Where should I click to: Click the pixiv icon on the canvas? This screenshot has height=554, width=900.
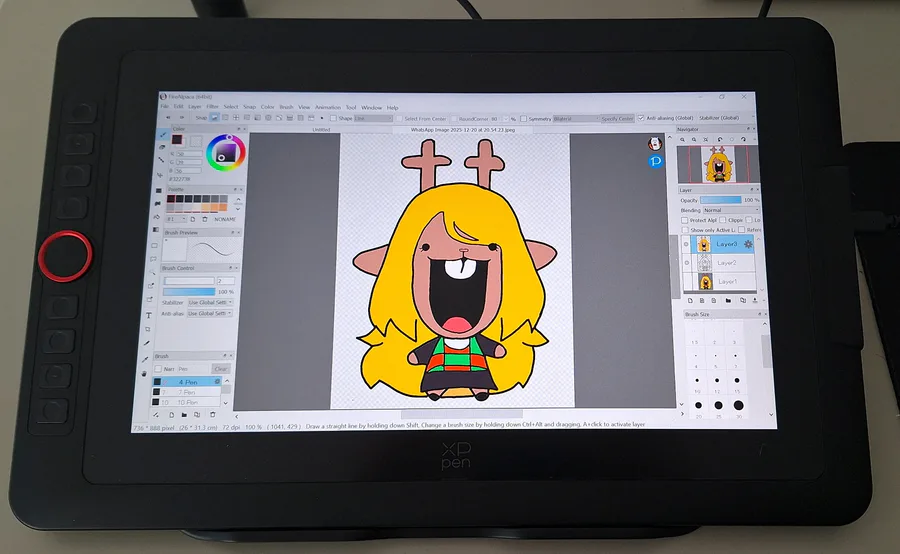pyautogui.click(x=655, y=161)
